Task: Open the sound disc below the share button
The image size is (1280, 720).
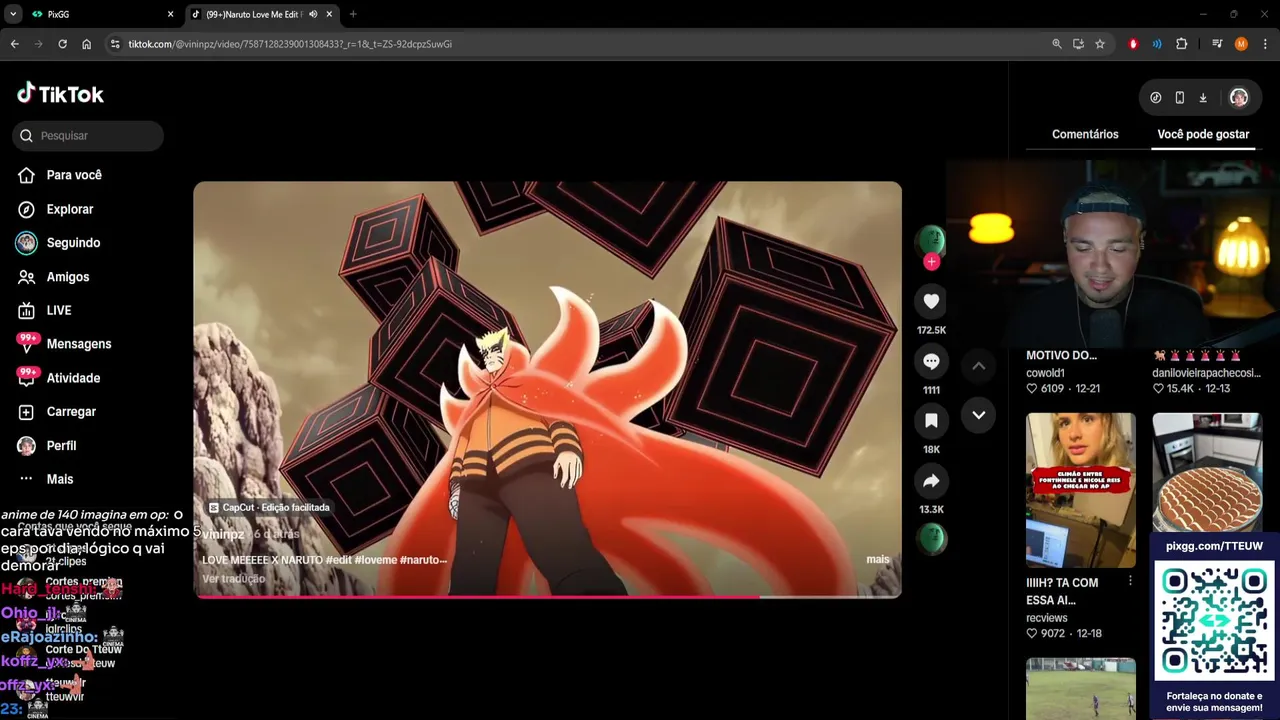Action: tap(931, 538)
